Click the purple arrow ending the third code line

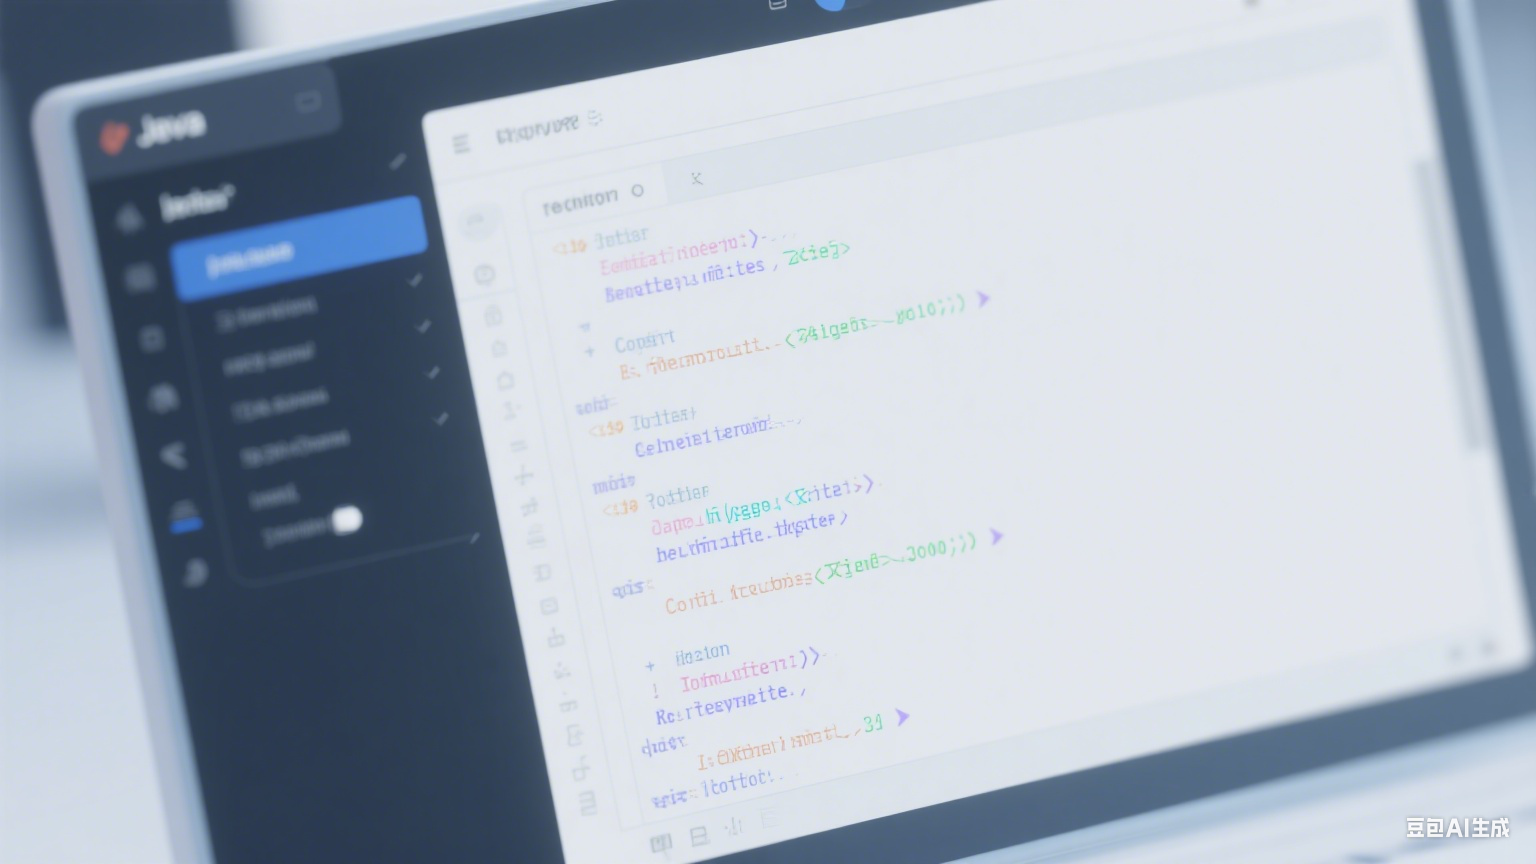coord(983,299)
